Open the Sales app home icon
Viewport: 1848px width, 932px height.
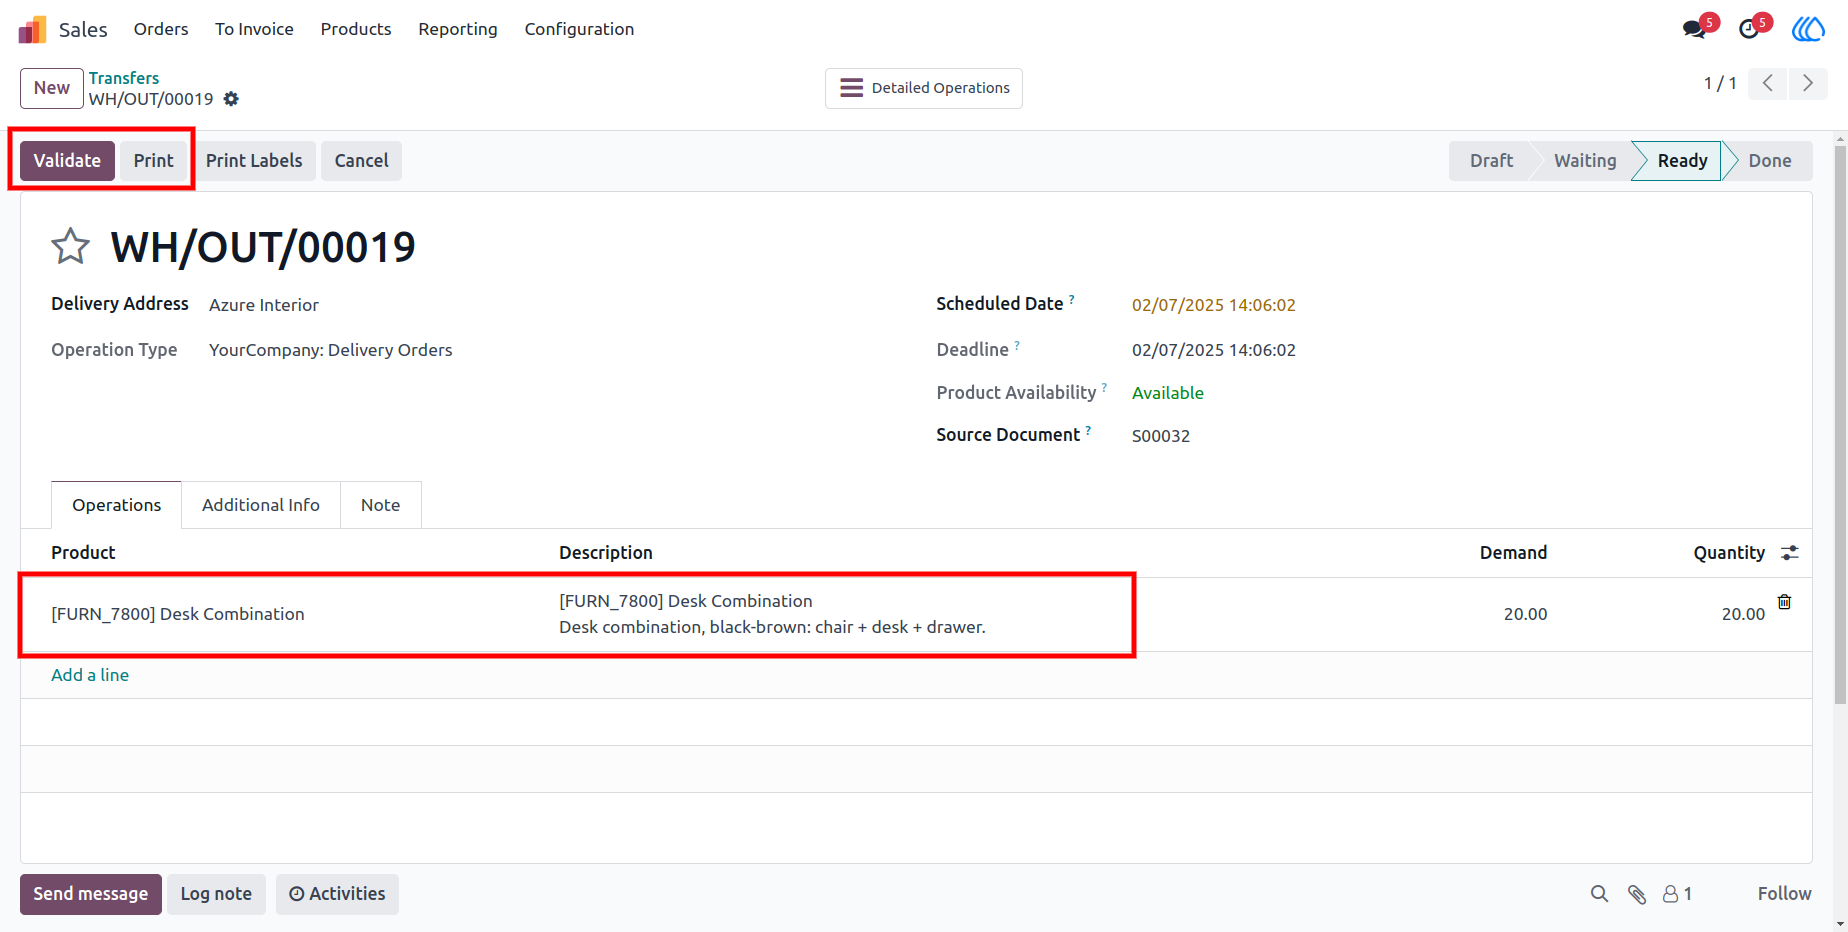(32, 29)
